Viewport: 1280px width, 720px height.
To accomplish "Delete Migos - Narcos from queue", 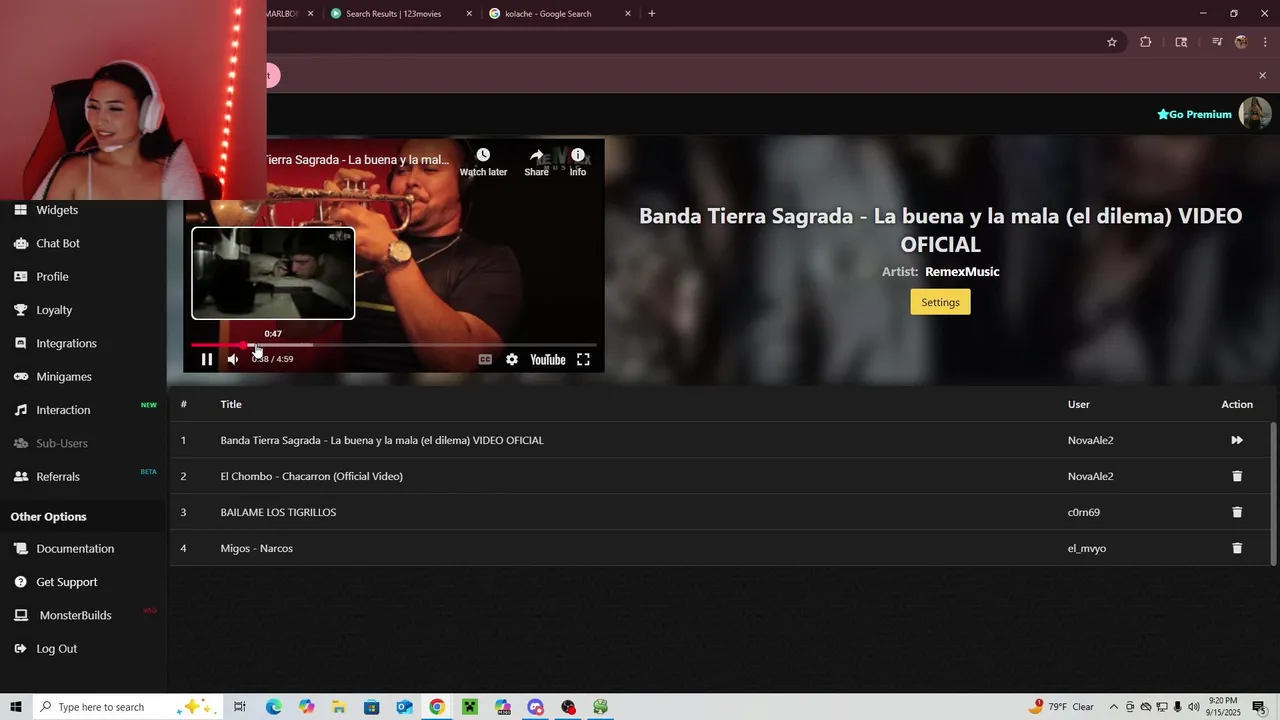I will coord(1237,548).
